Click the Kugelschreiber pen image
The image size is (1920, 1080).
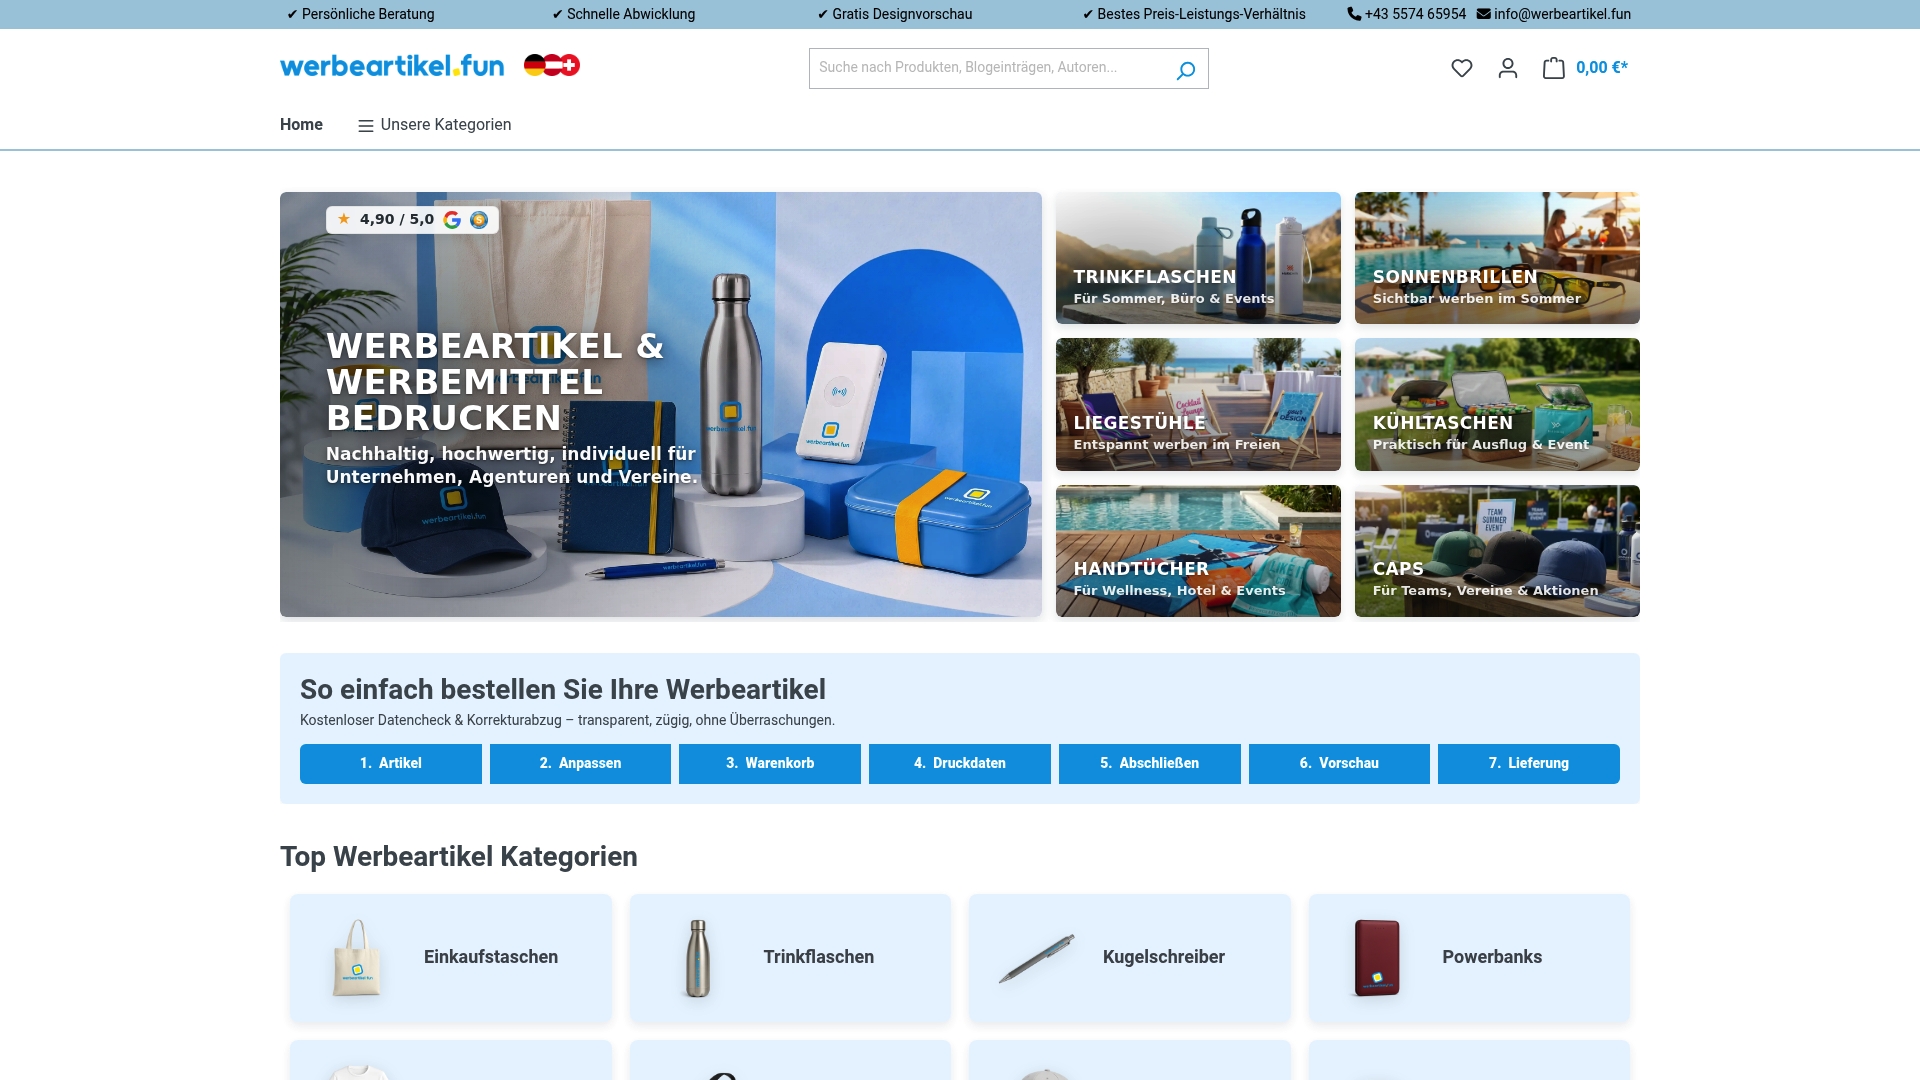1037,958
